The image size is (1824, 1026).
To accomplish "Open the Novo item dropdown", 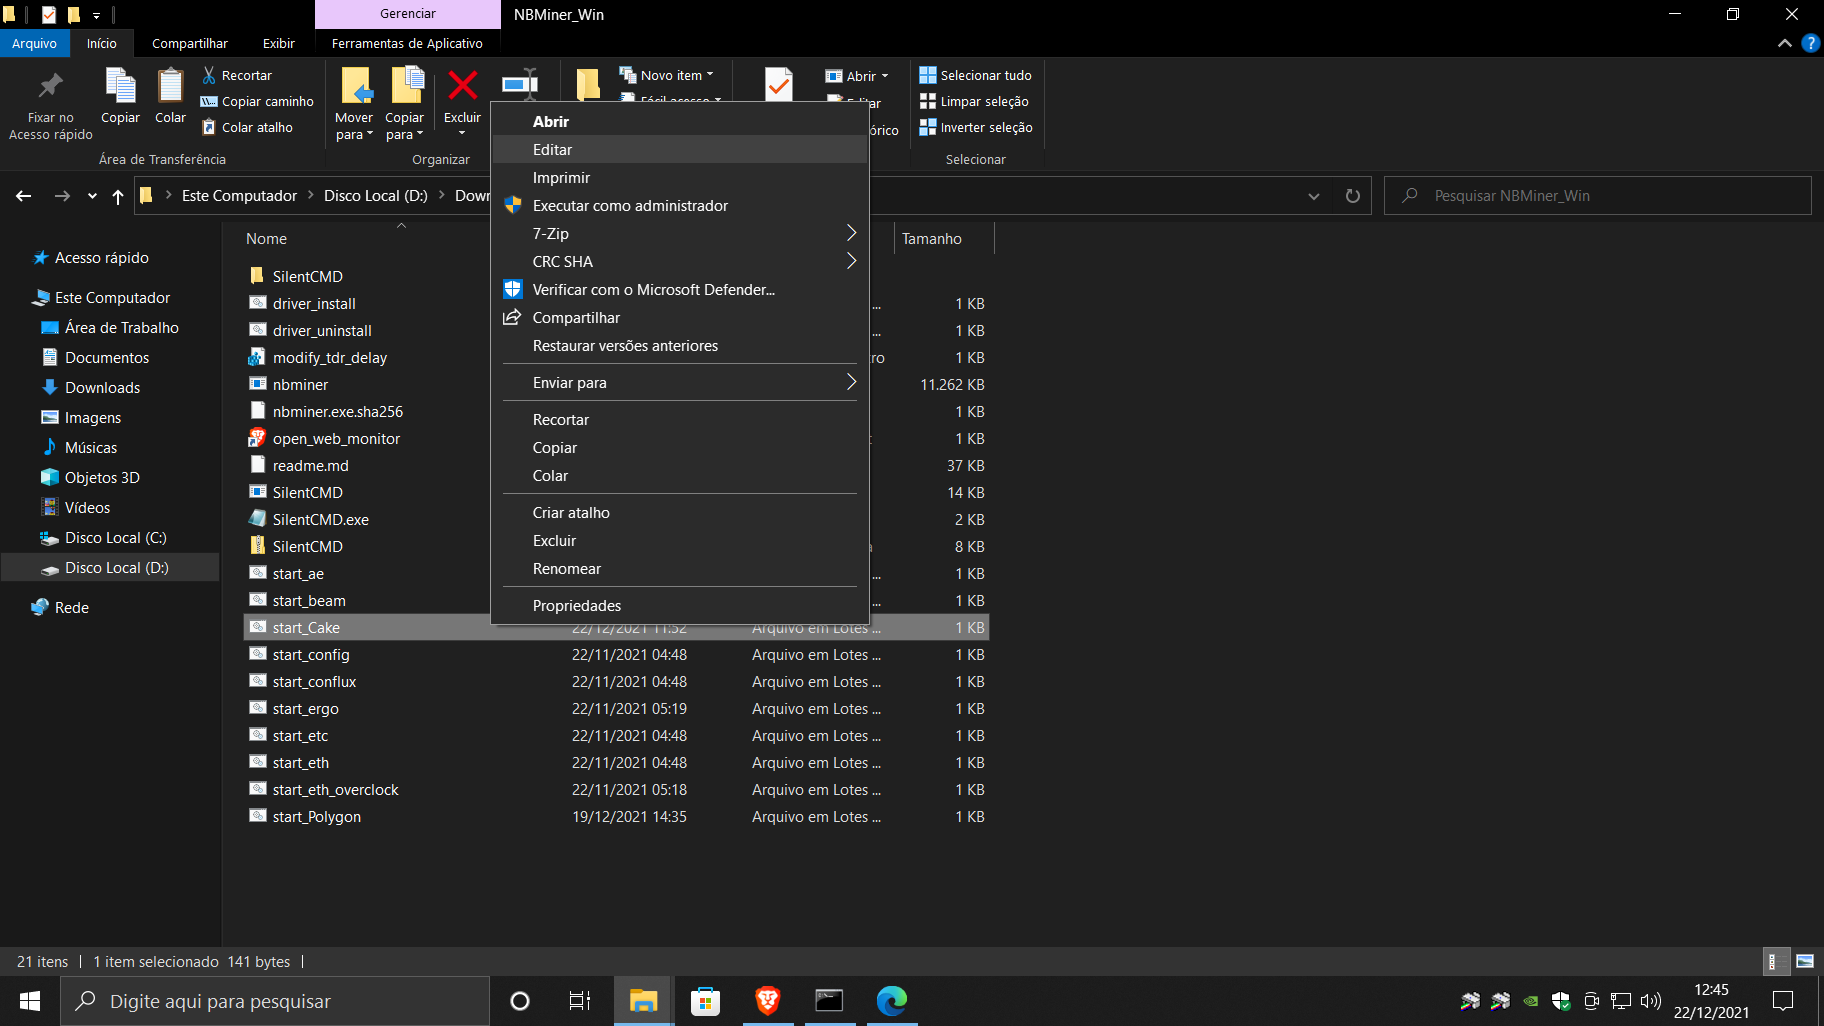I will click(667, 75).
